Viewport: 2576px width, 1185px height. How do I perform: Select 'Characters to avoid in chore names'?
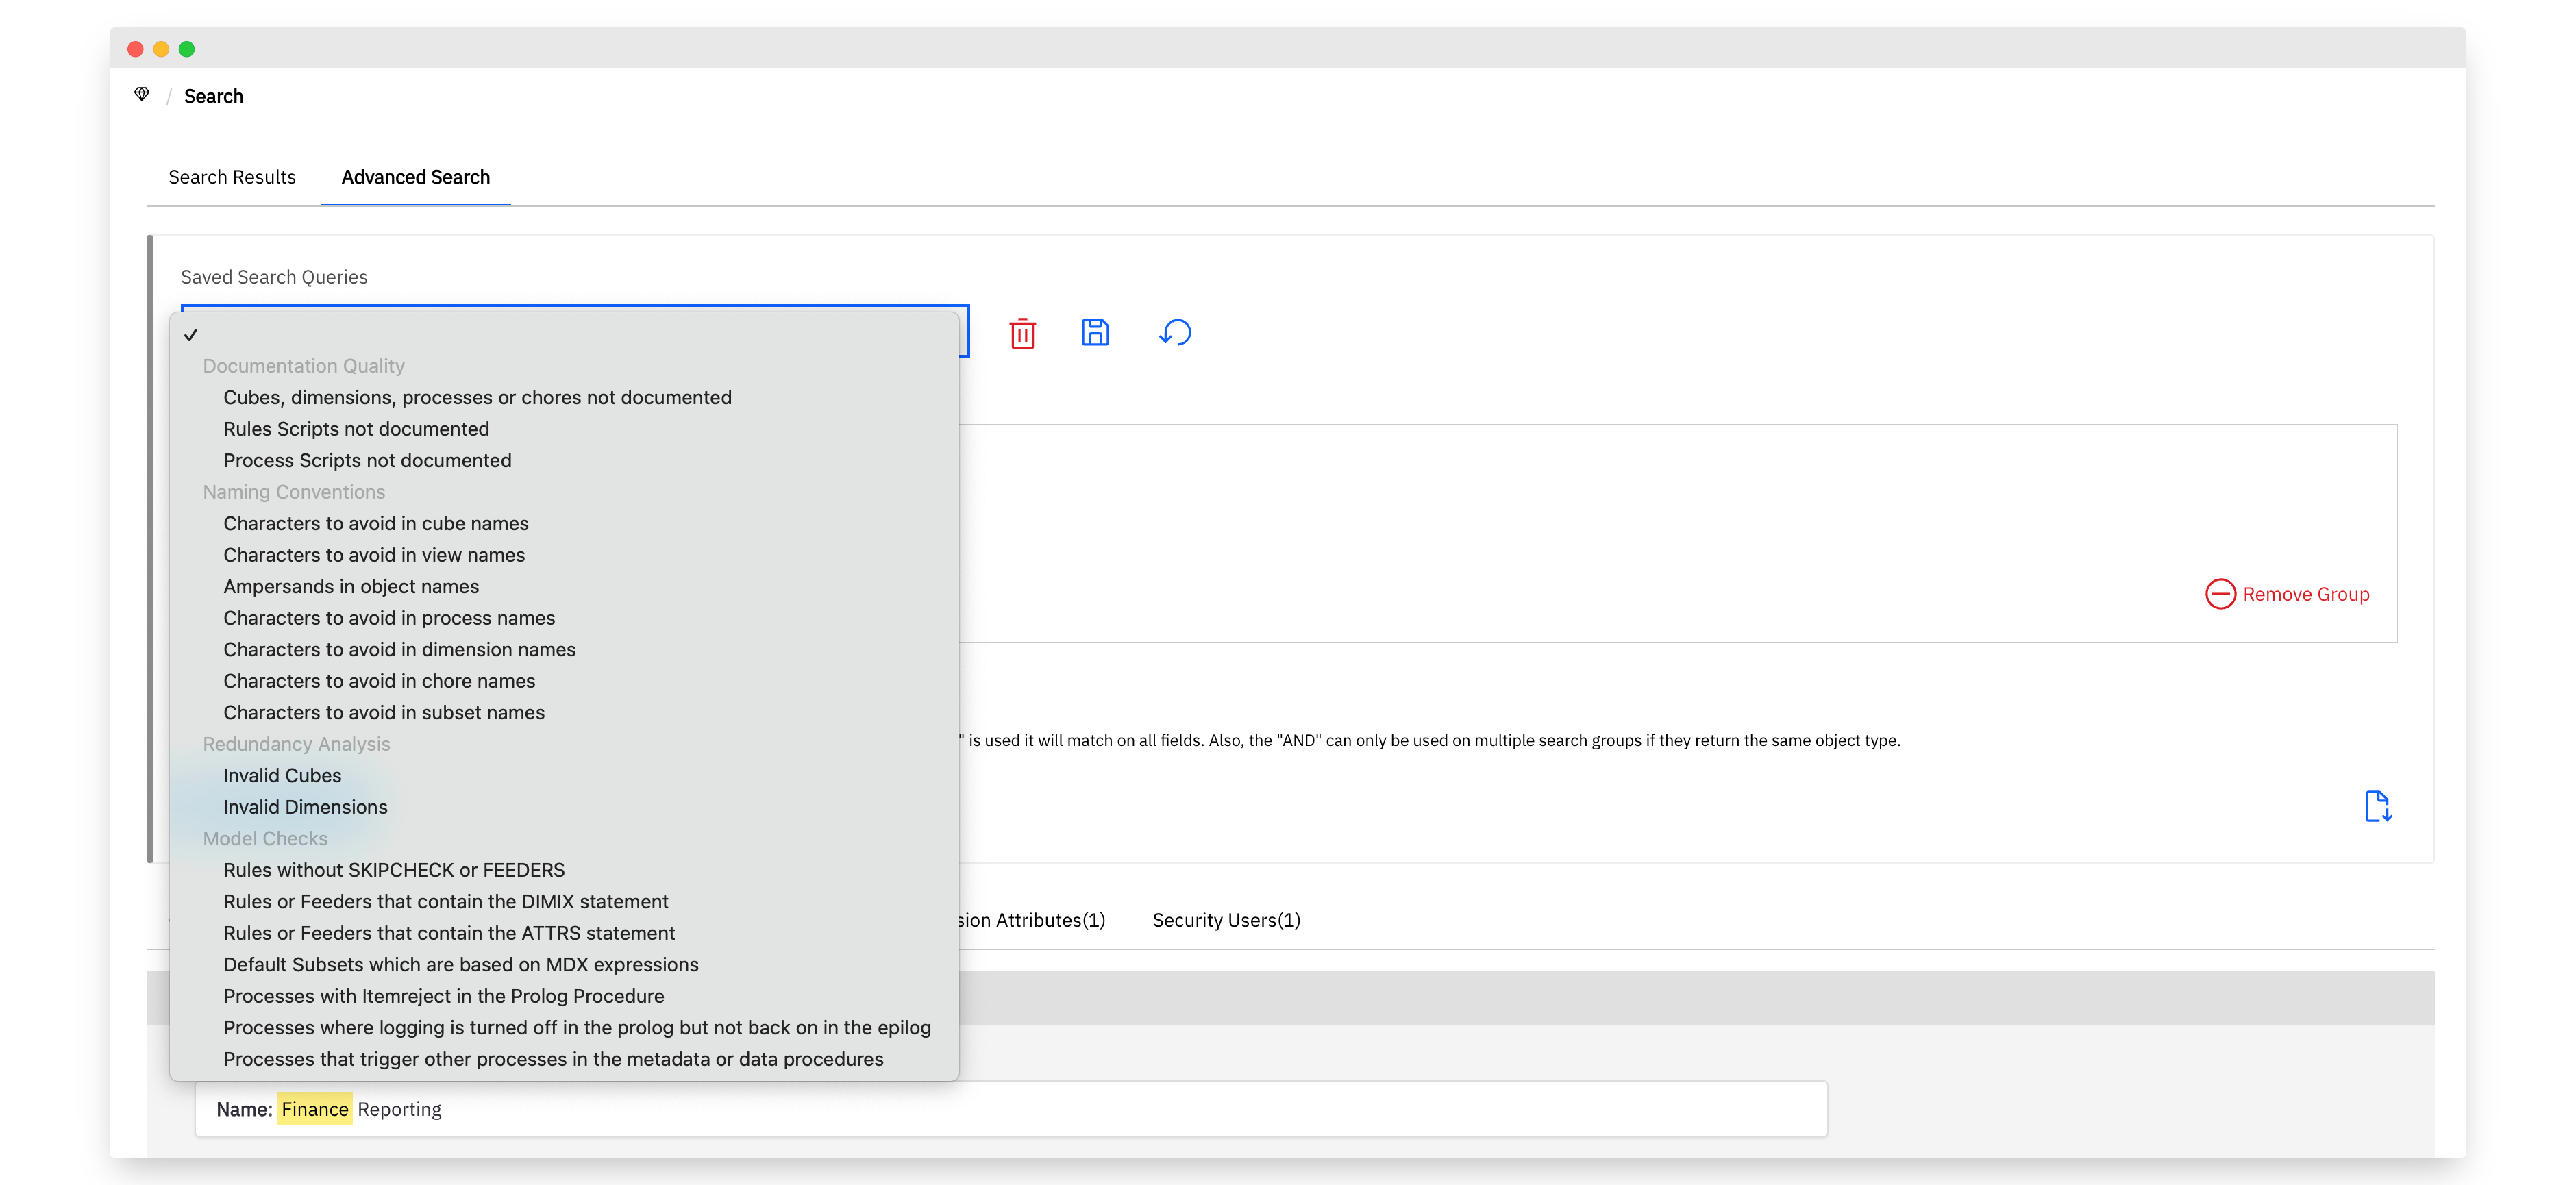tap(379, 681)
